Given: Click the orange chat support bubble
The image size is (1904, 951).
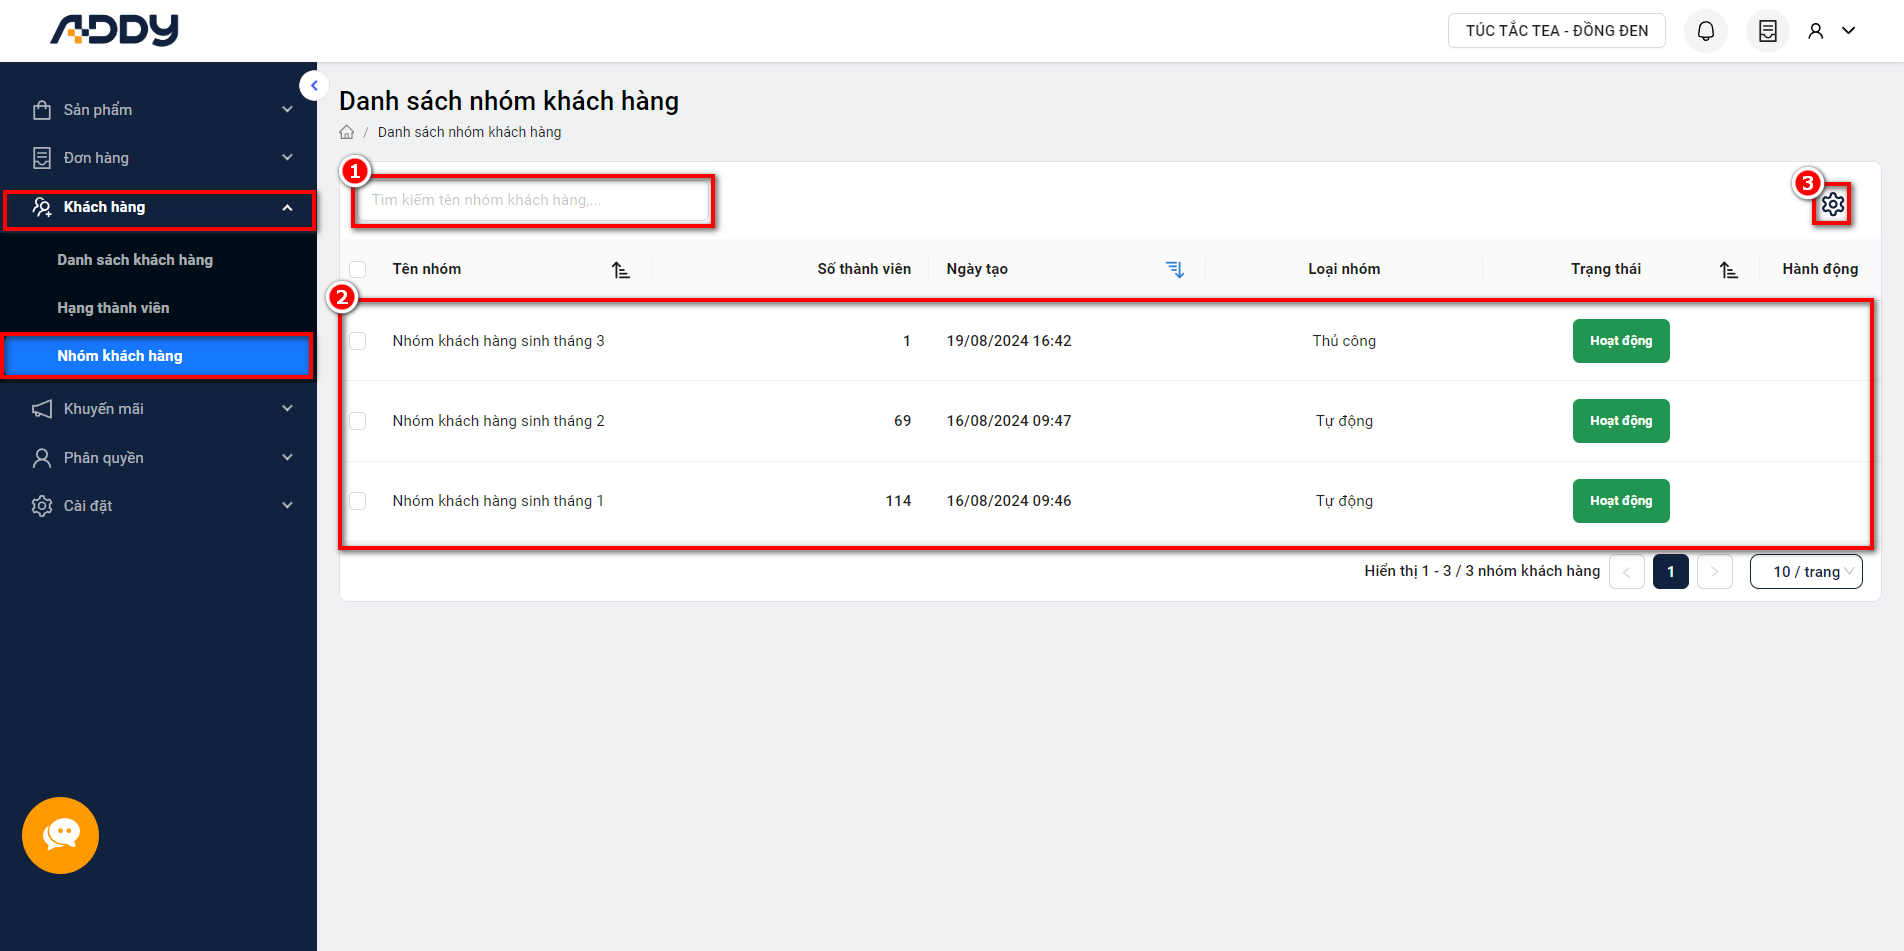Looking at the screenshot, I should point(60,835).
